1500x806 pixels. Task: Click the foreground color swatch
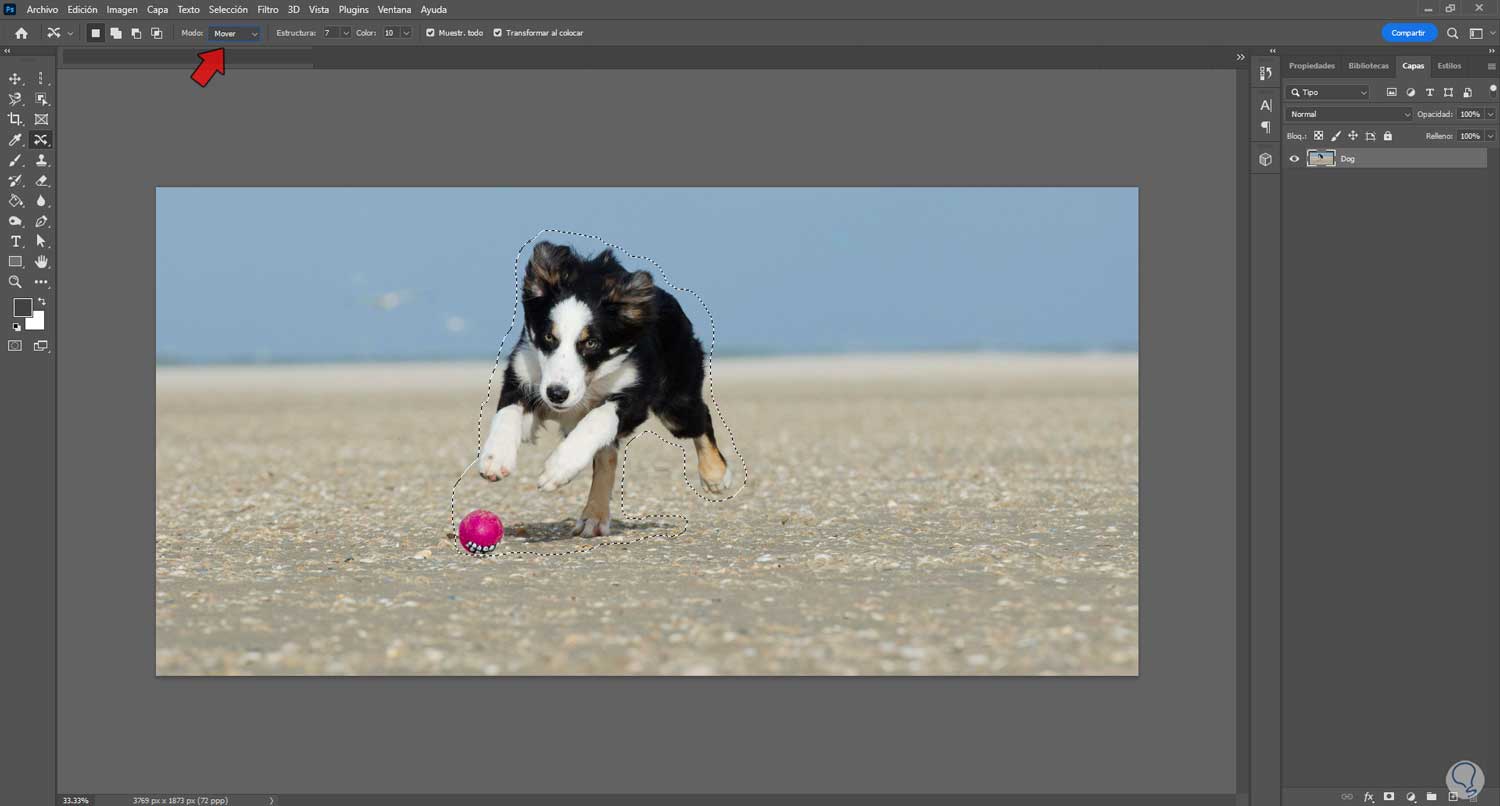(22, 308)
